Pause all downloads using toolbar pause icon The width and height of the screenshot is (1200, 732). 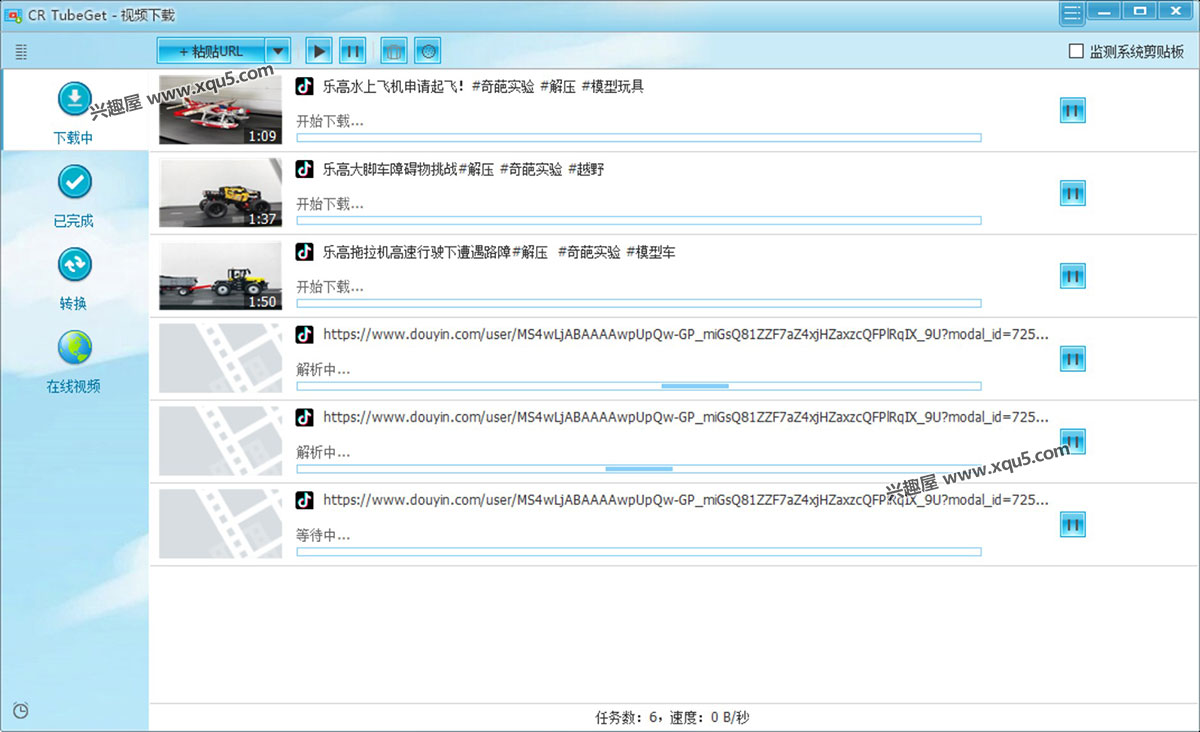click(x=352, y=51)
